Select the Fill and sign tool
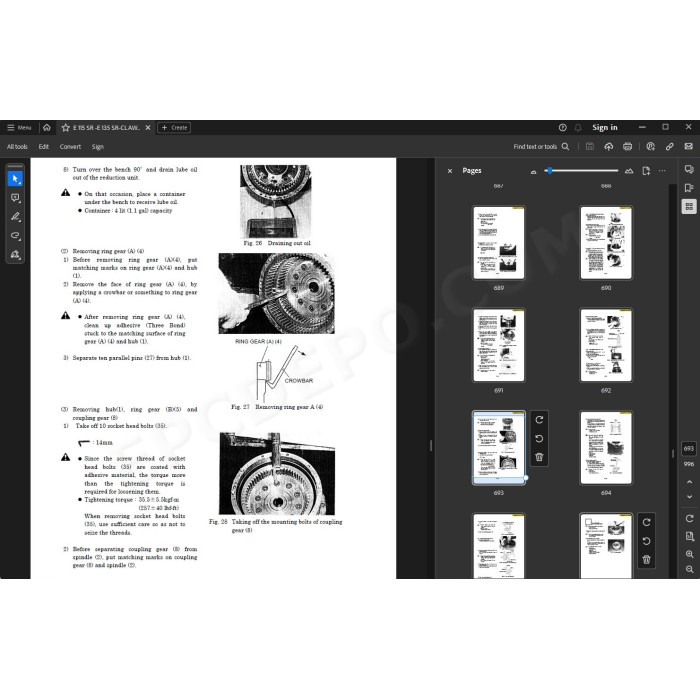700x700 pixels. point(15,254)
